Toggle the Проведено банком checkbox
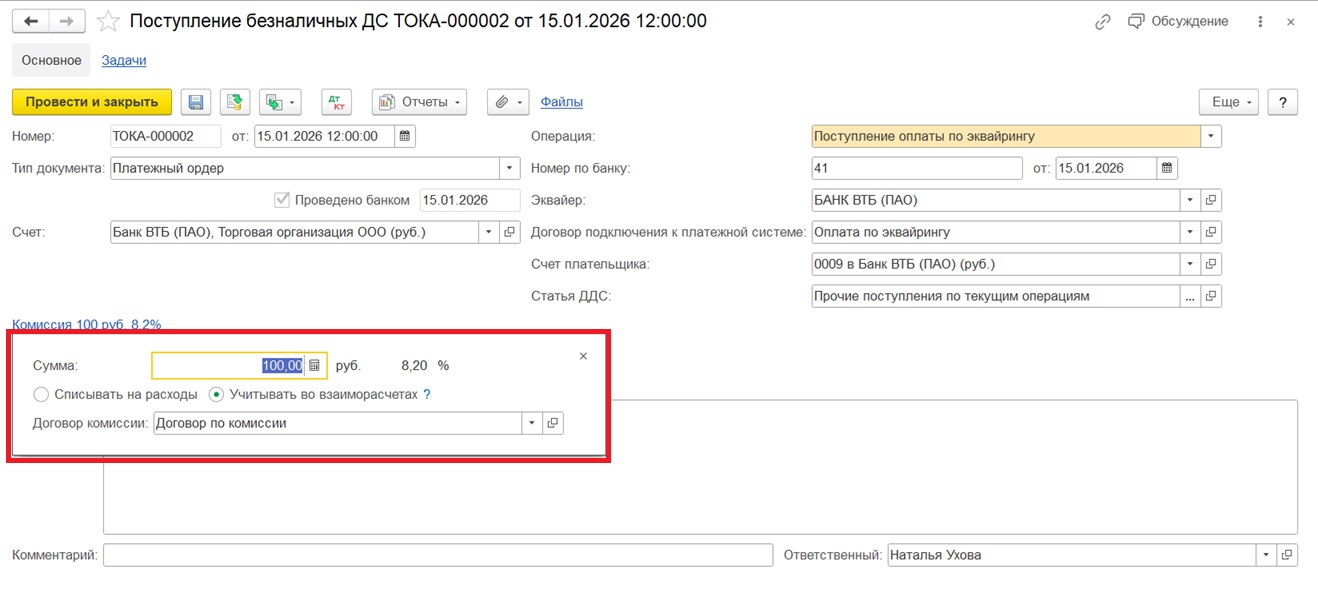 click(281, 200)
